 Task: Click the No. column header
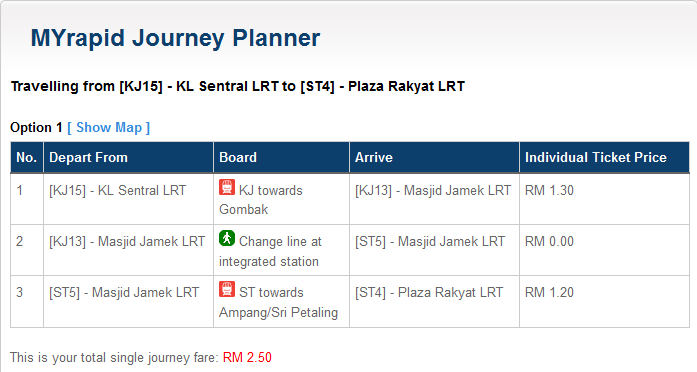pos(27,157)
